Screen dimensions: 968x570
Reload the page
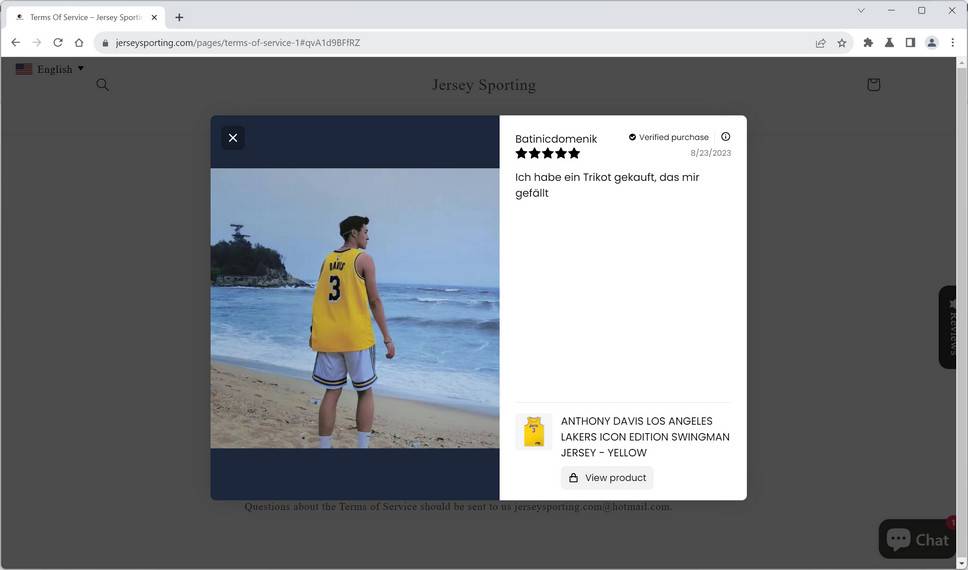click(x=57, y=43)
